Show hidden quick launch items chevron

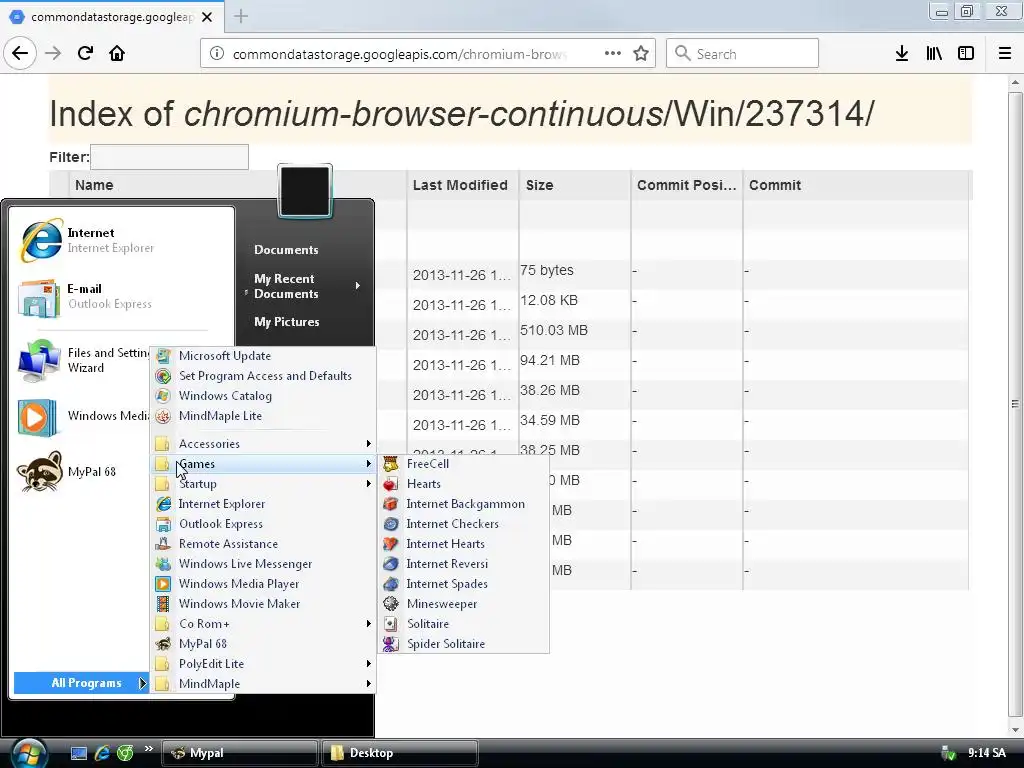pos(148,748)
